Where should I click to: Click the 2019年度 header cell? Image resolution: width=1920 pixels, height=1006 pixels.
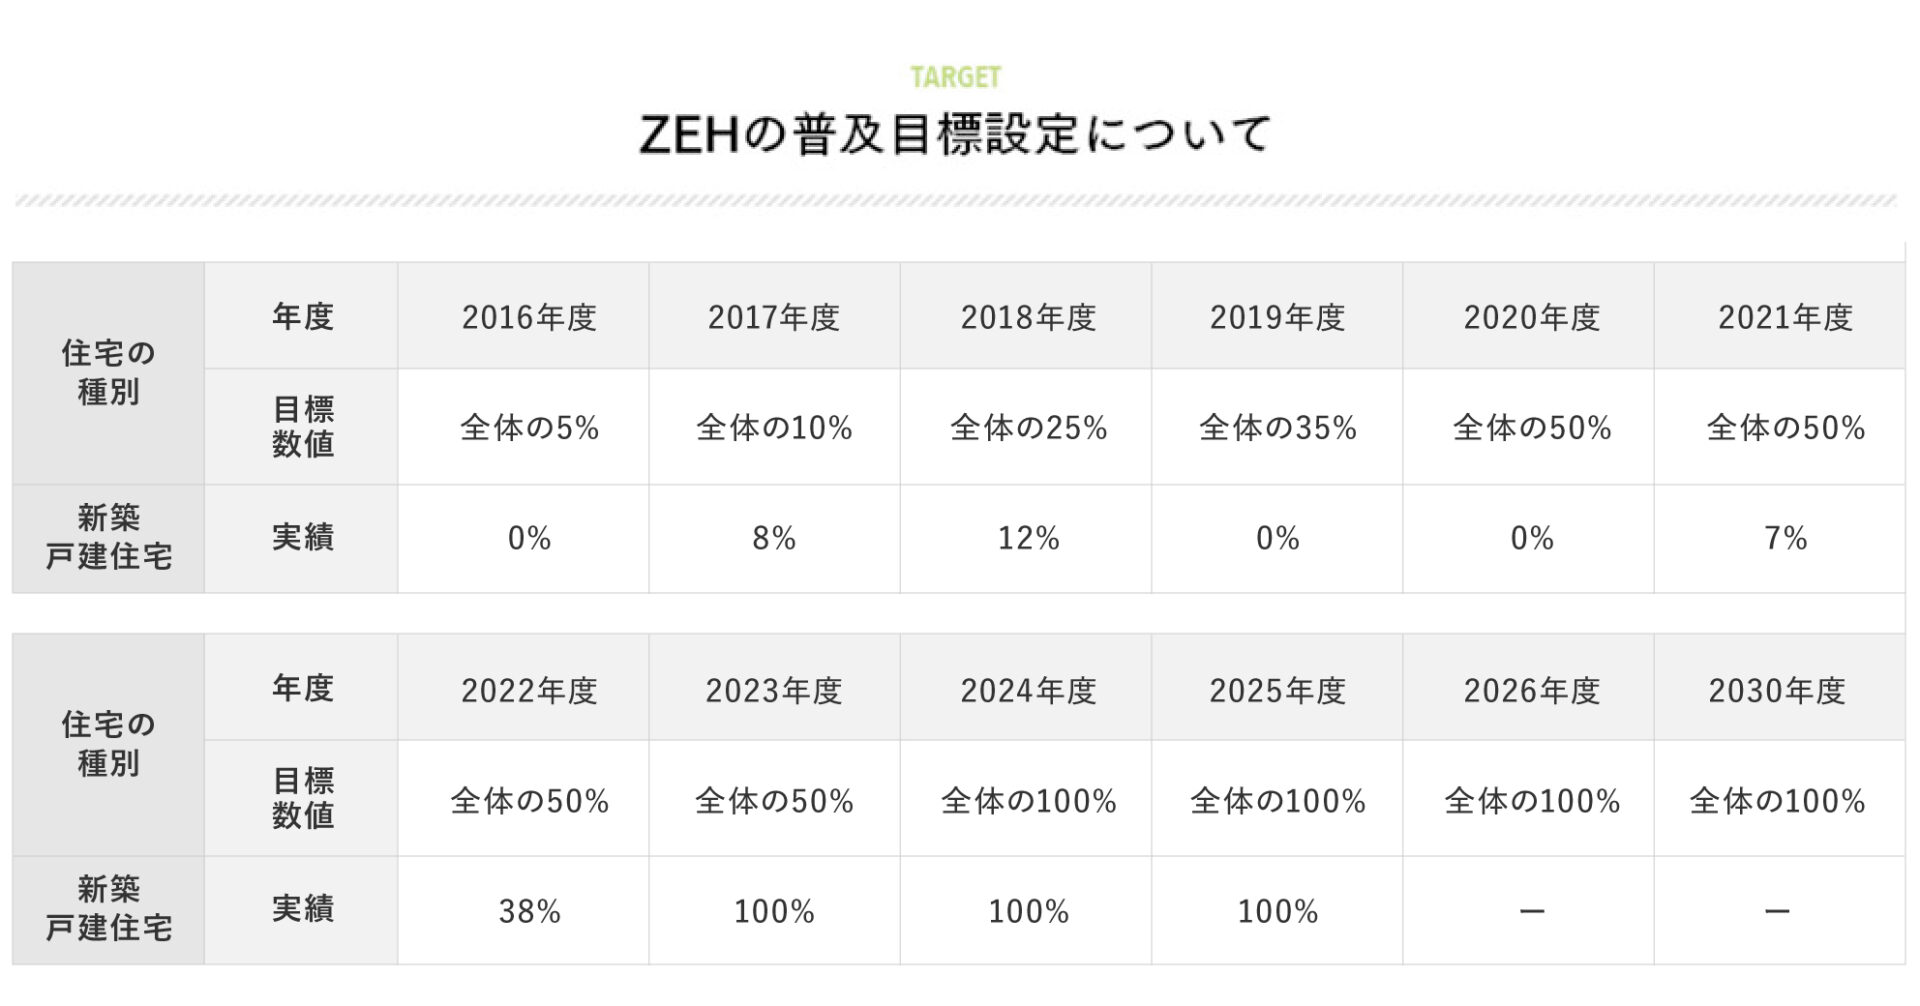(x=1277, y=318)
